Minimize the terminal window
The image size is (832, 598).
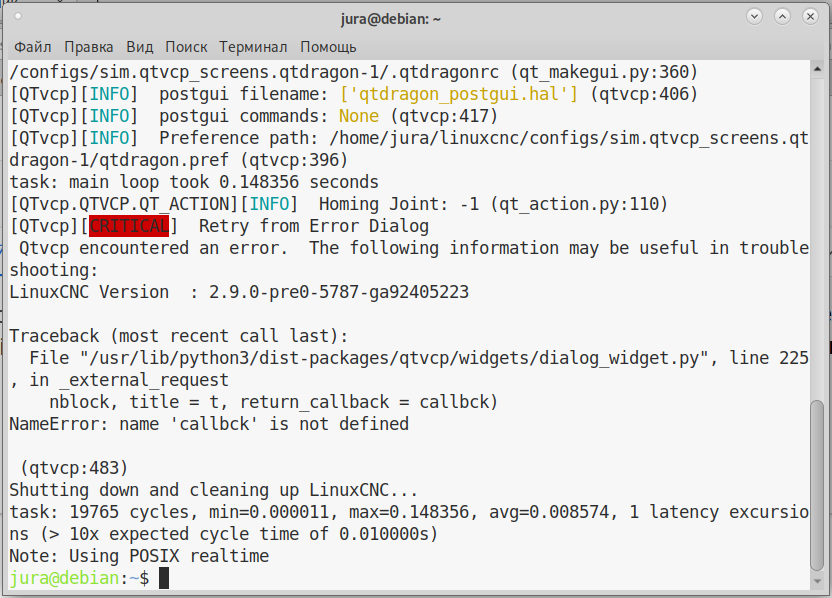[755, 16]
